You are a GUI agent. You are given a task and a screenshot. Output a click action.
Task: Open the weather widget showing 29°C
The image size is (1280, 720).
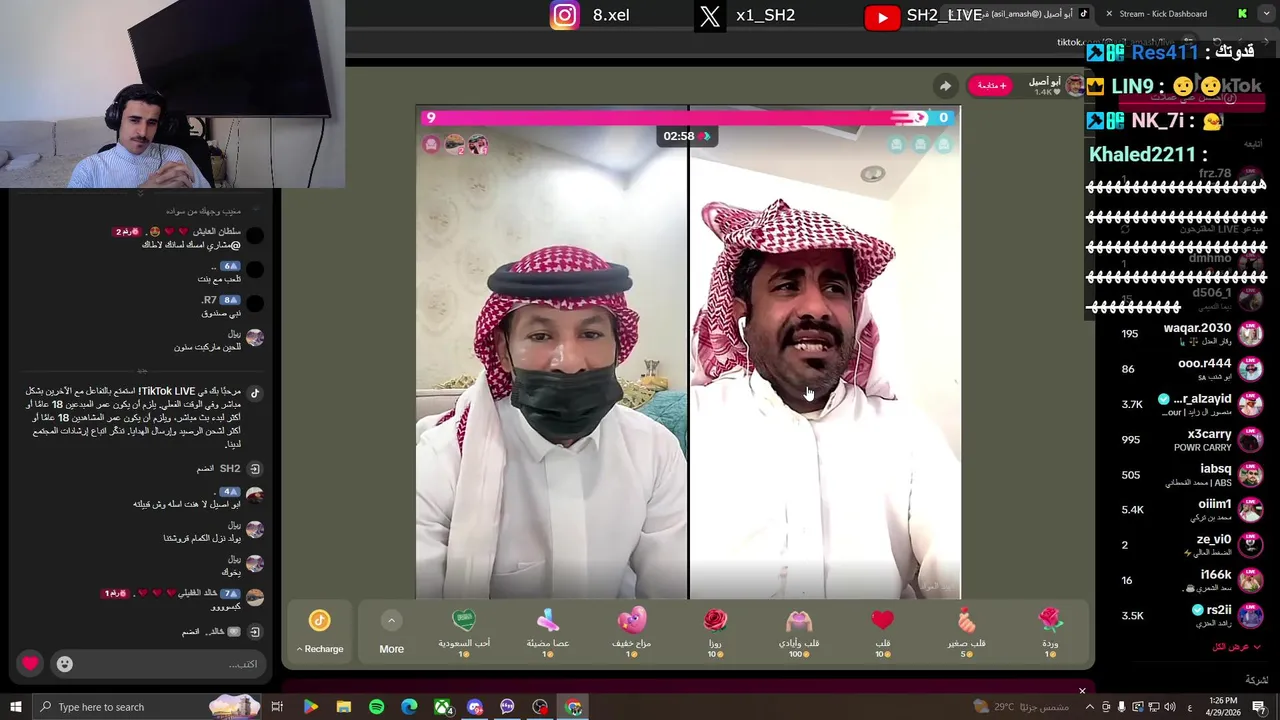1020,707
